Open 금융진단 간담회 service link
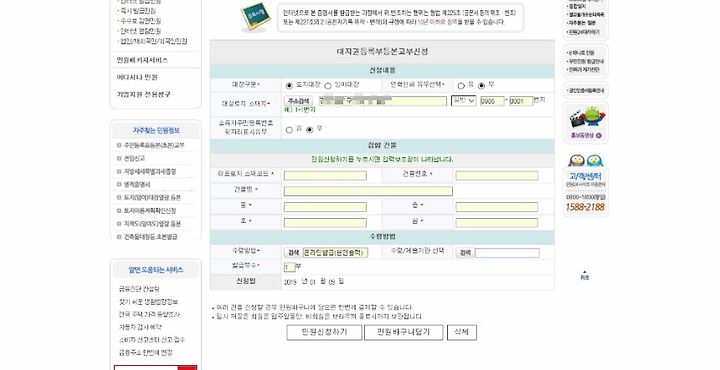The image size is (720, 370). (x=139, y=289)
